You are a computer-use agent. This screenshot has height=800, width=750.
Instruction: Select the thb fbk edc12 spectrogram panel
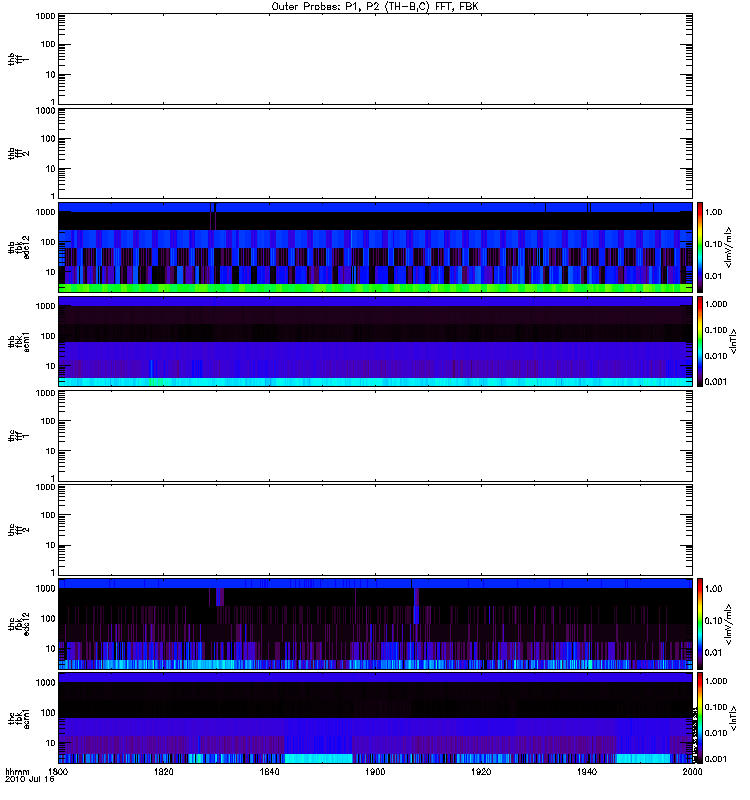[x=376, y=247]
